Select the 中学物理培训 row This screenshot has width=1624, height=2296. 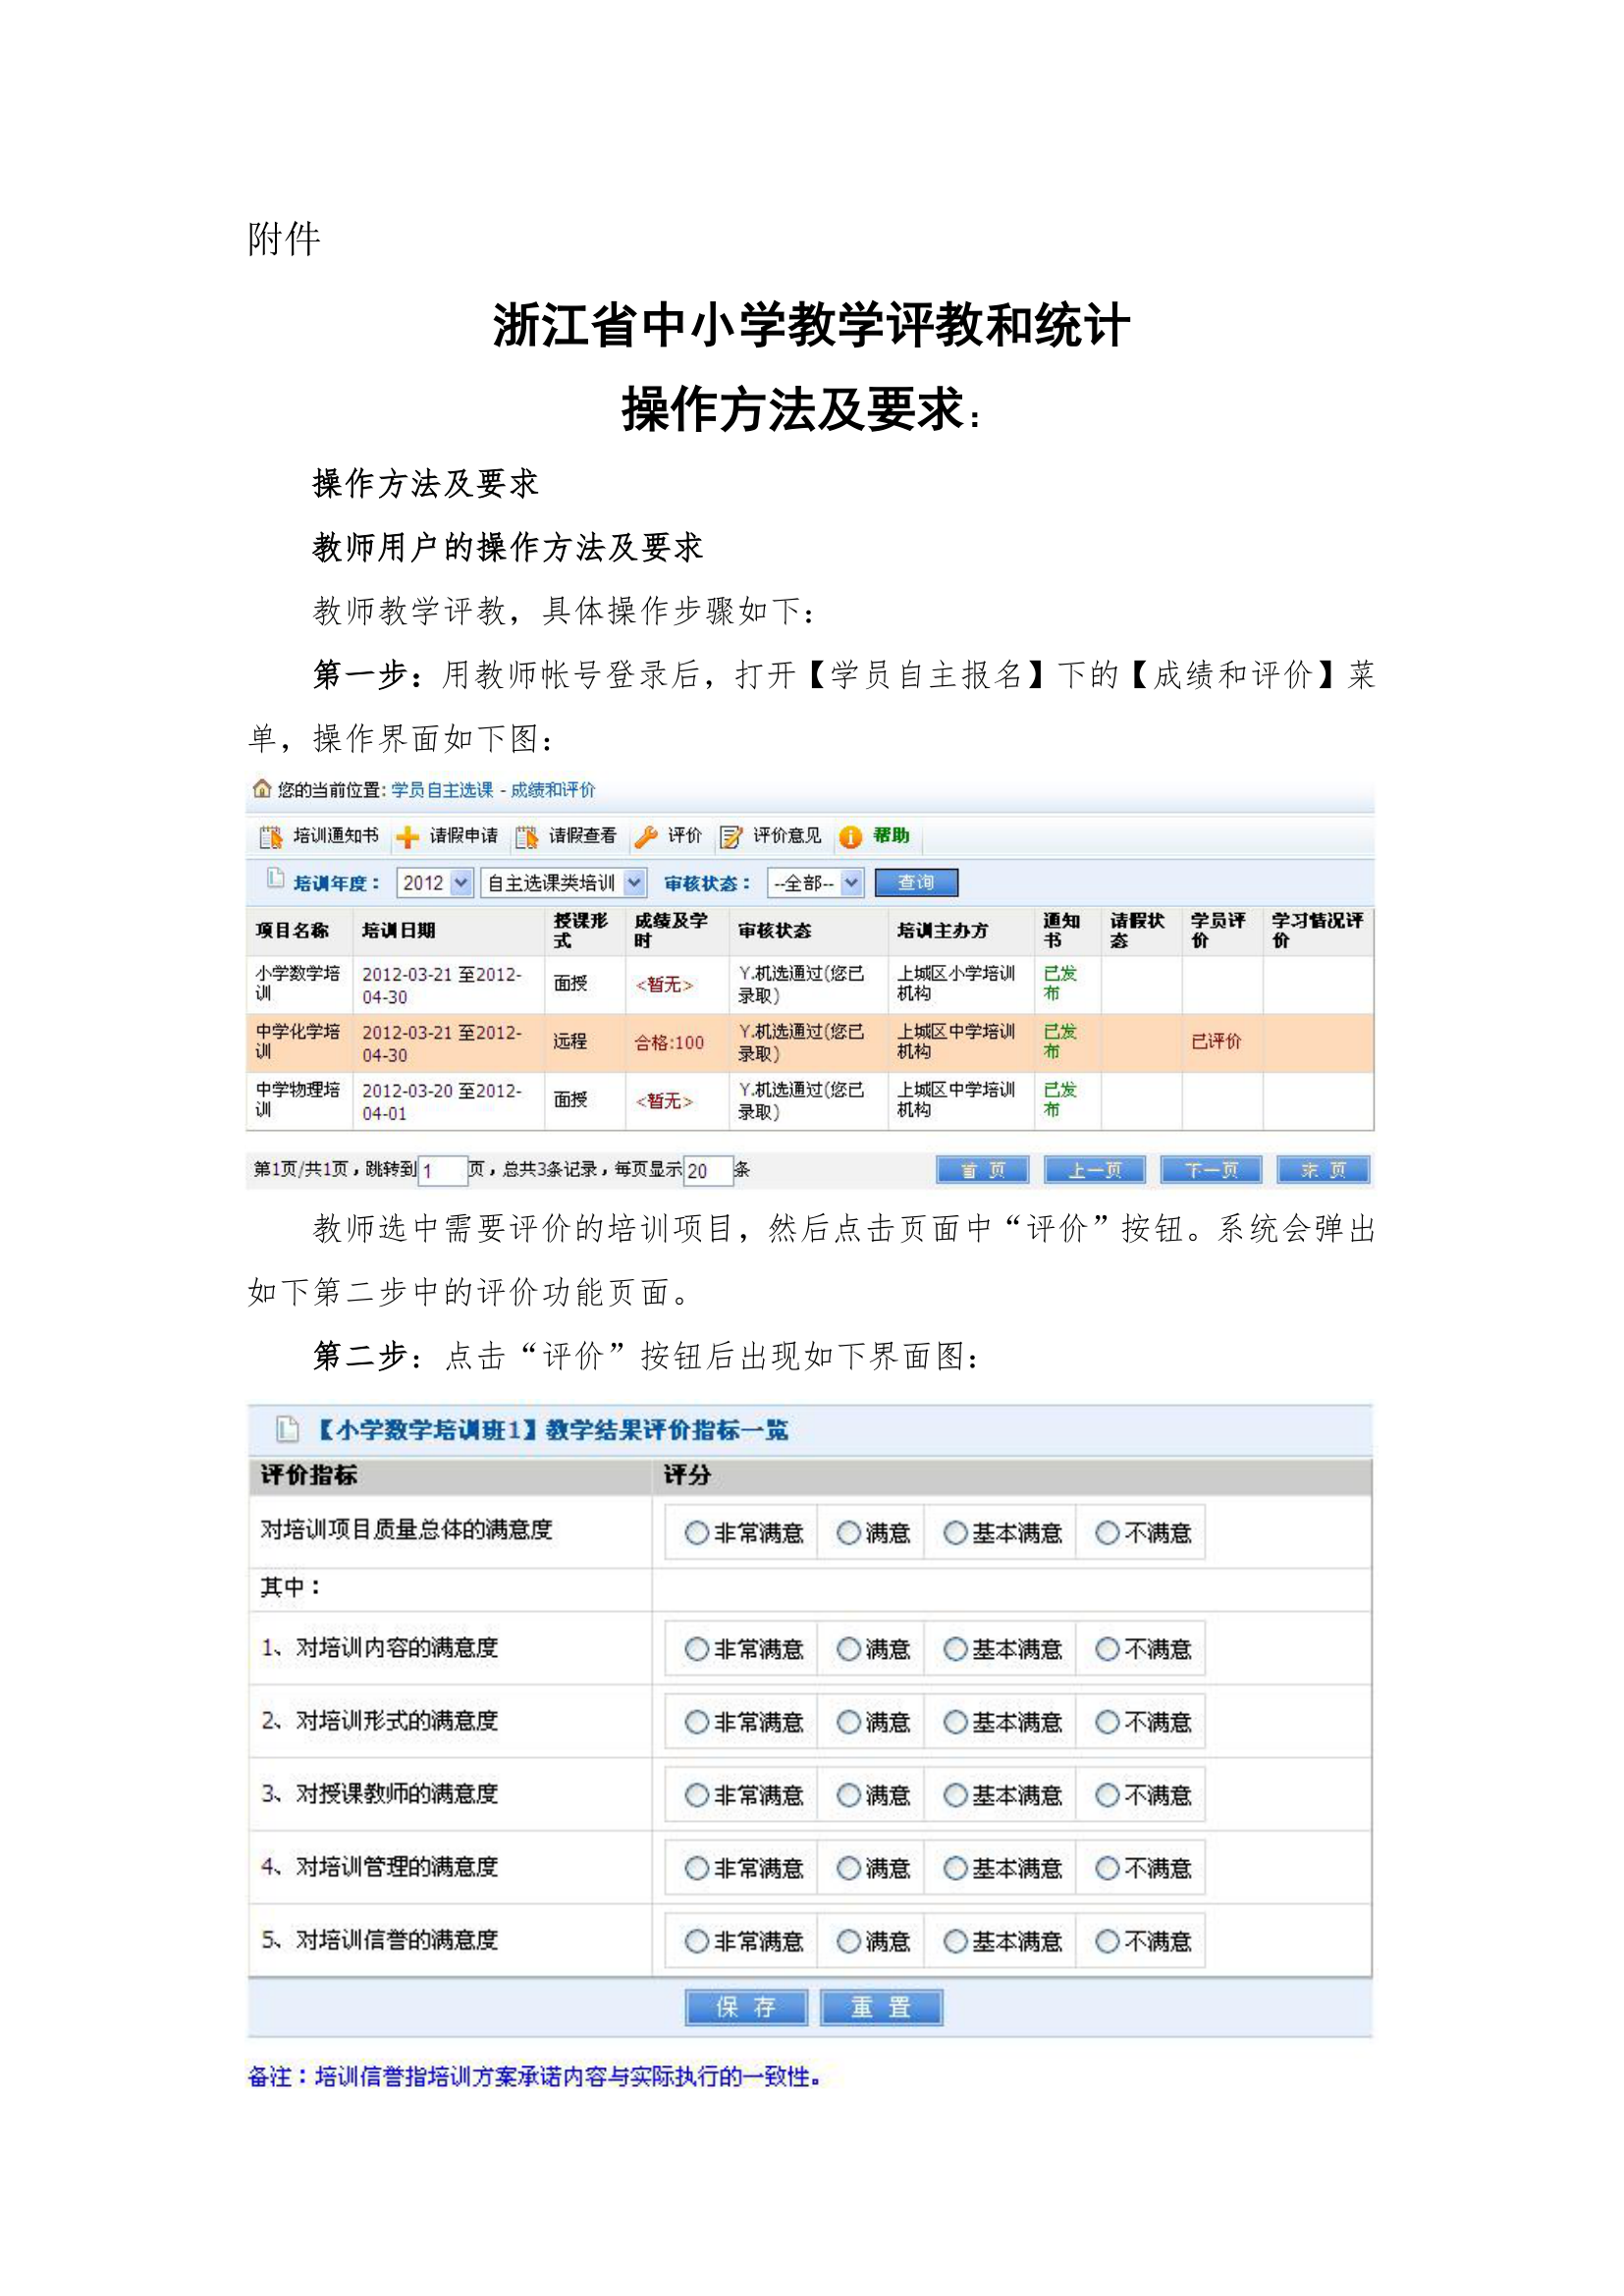[810, 1100]
